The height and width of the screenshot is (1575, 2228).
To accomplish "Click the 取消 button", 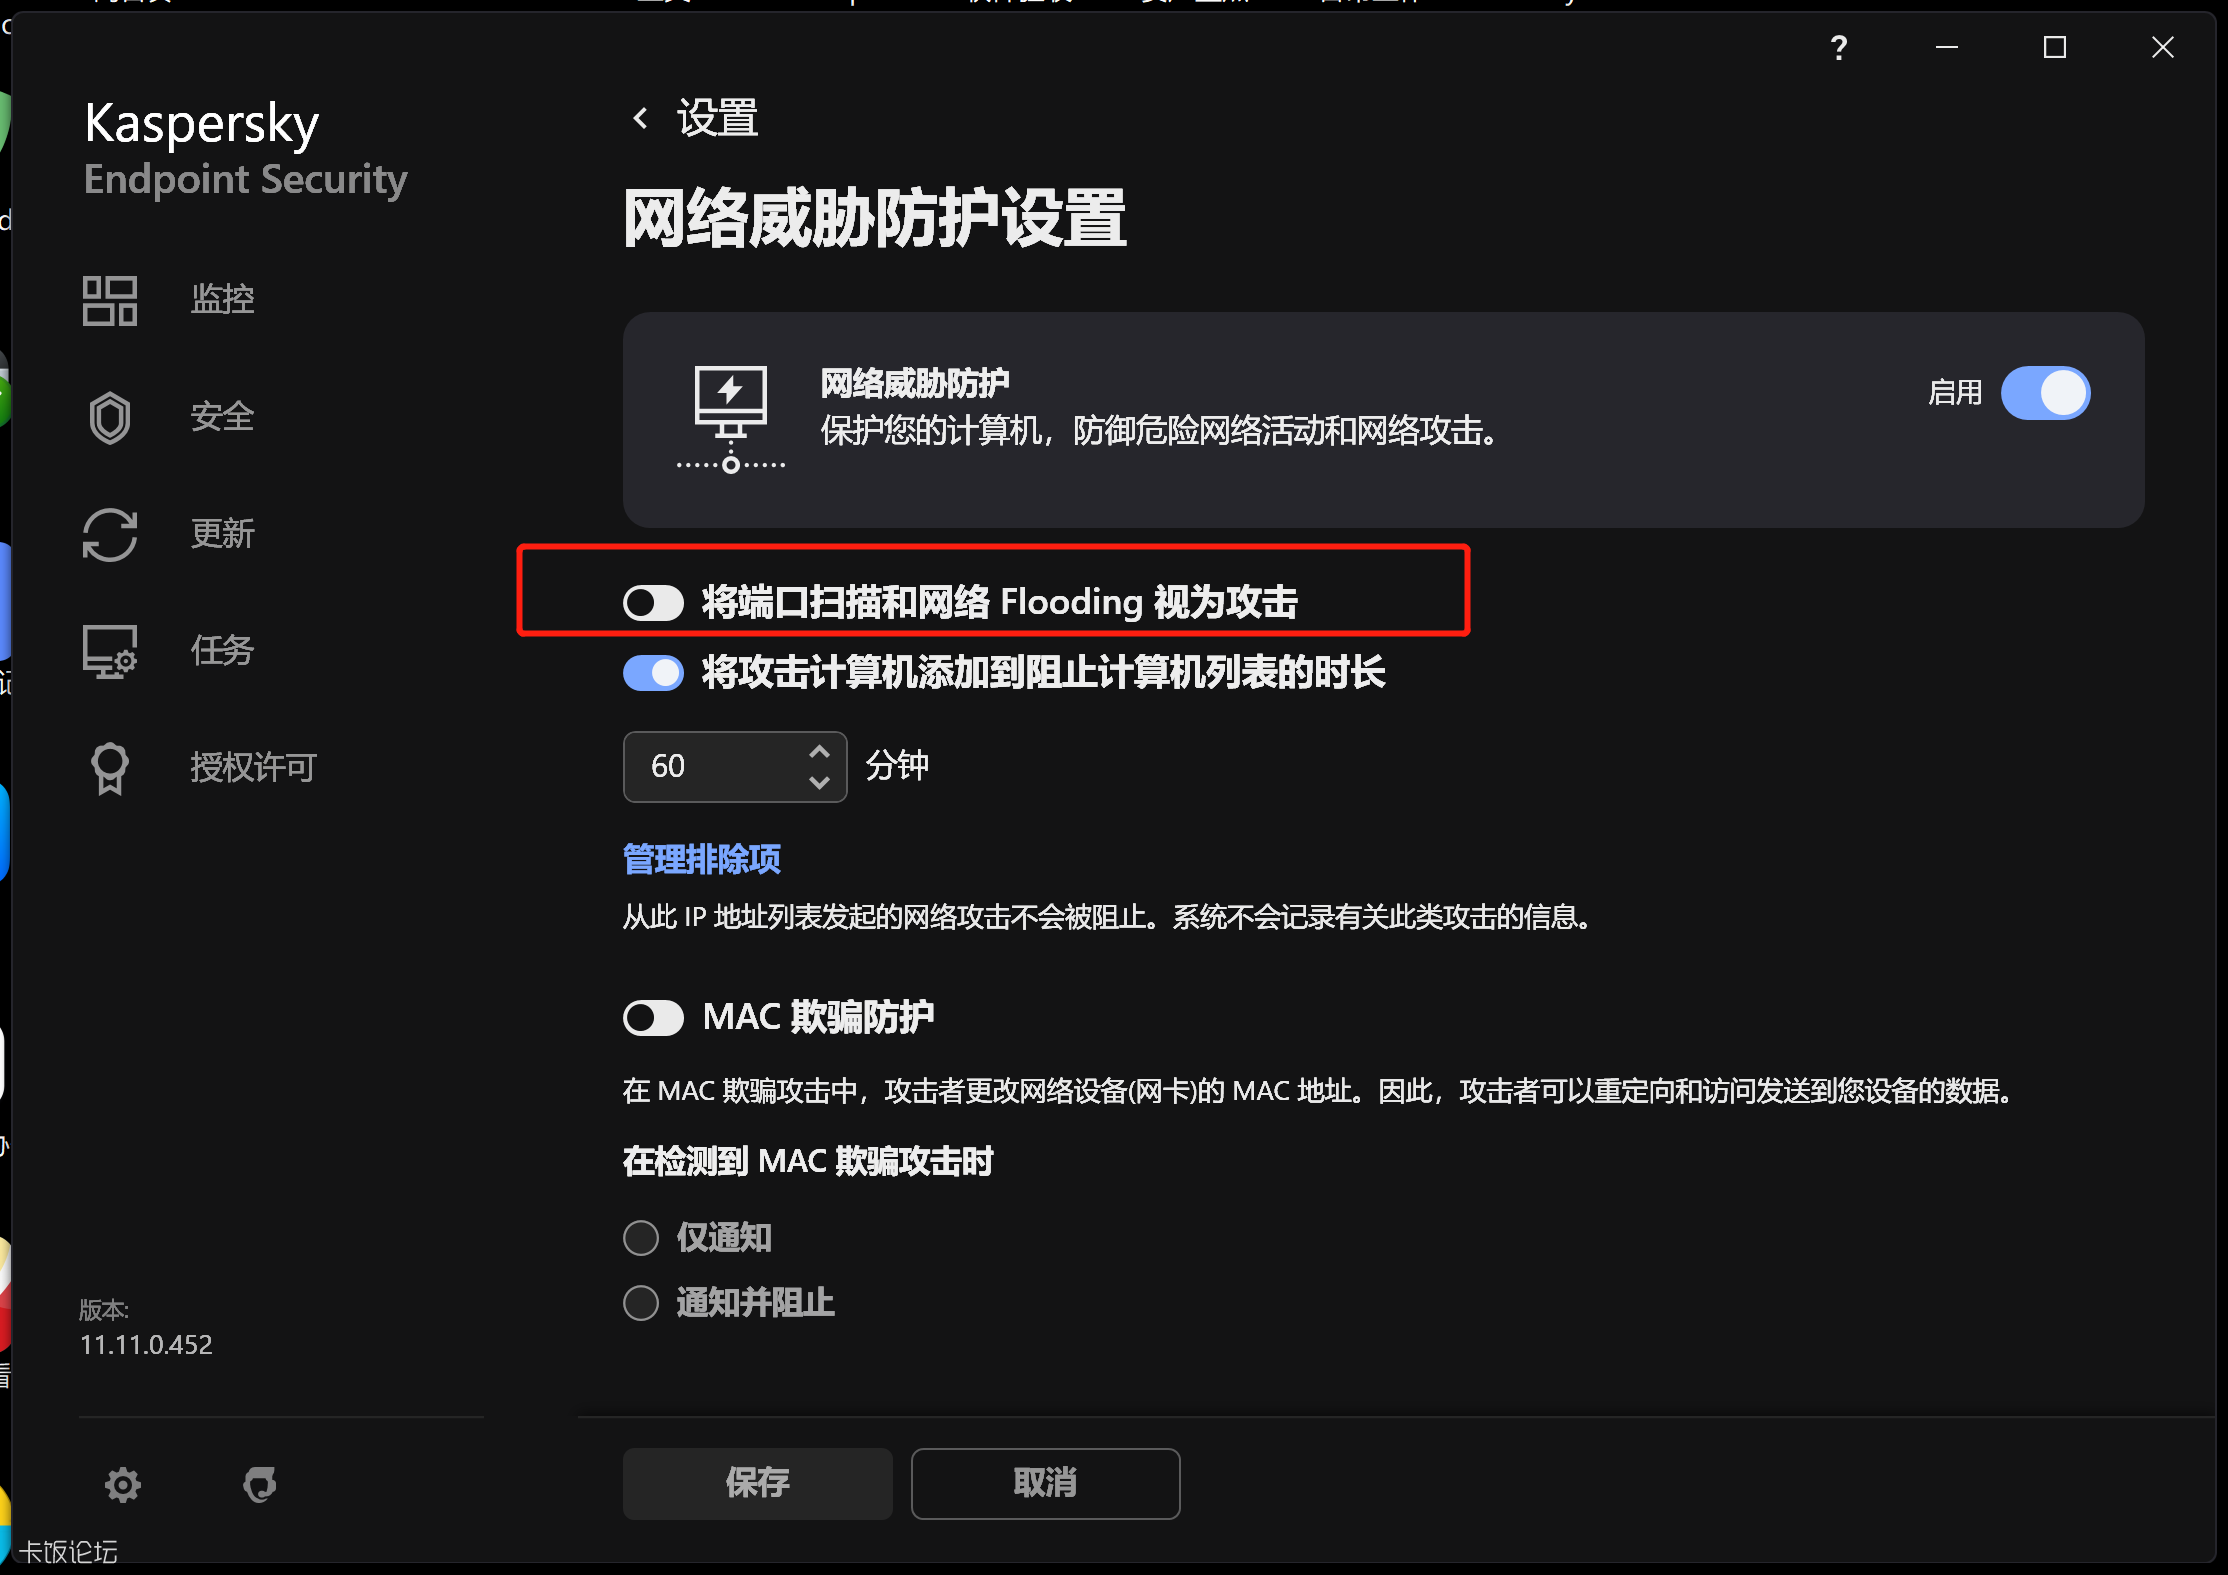I will 1045,1484.
